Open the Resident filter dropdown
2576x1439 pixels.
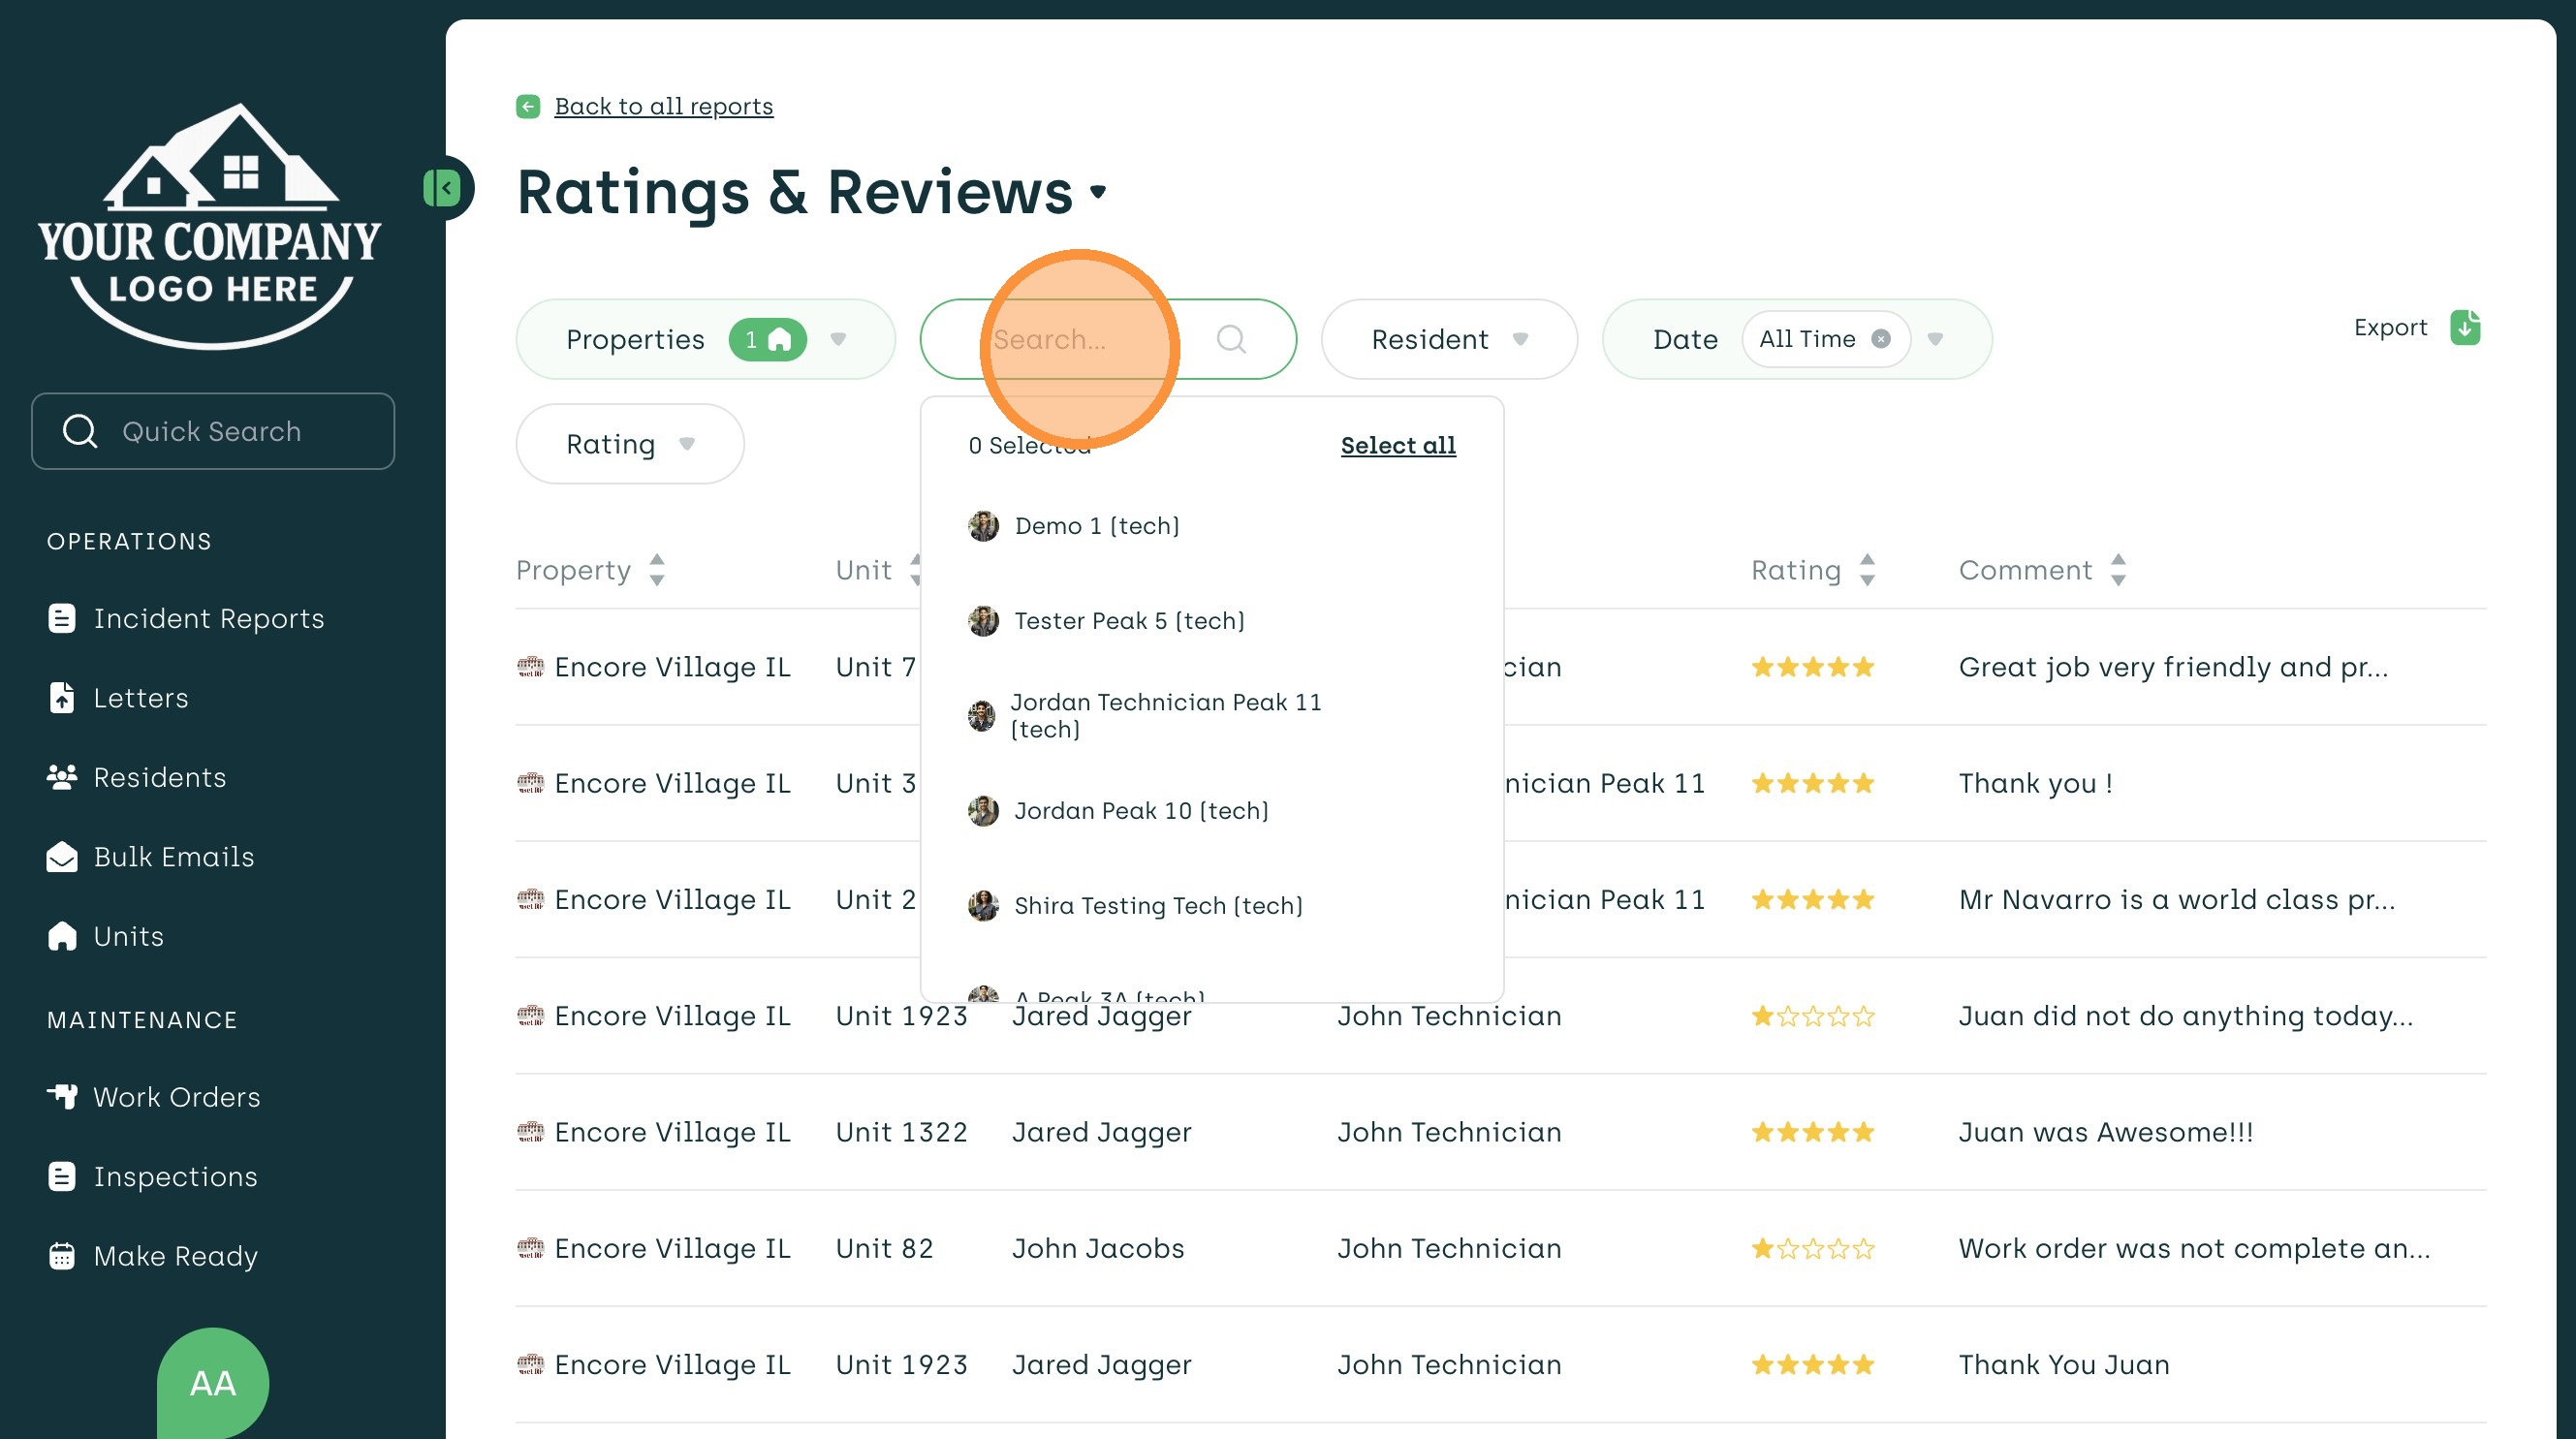(x=1448, y=340)
